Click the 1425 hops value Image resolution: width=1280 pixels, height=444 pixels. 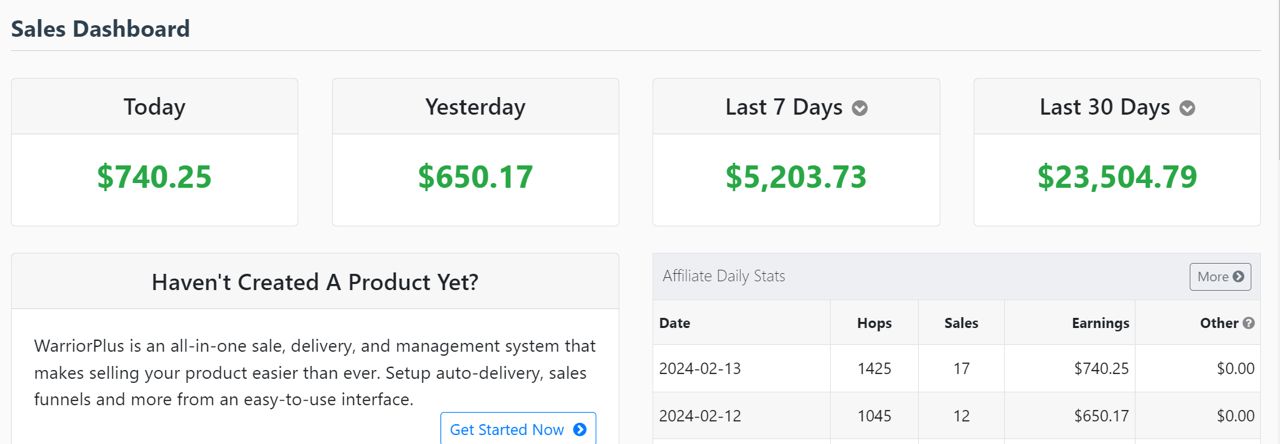(874, 368)
